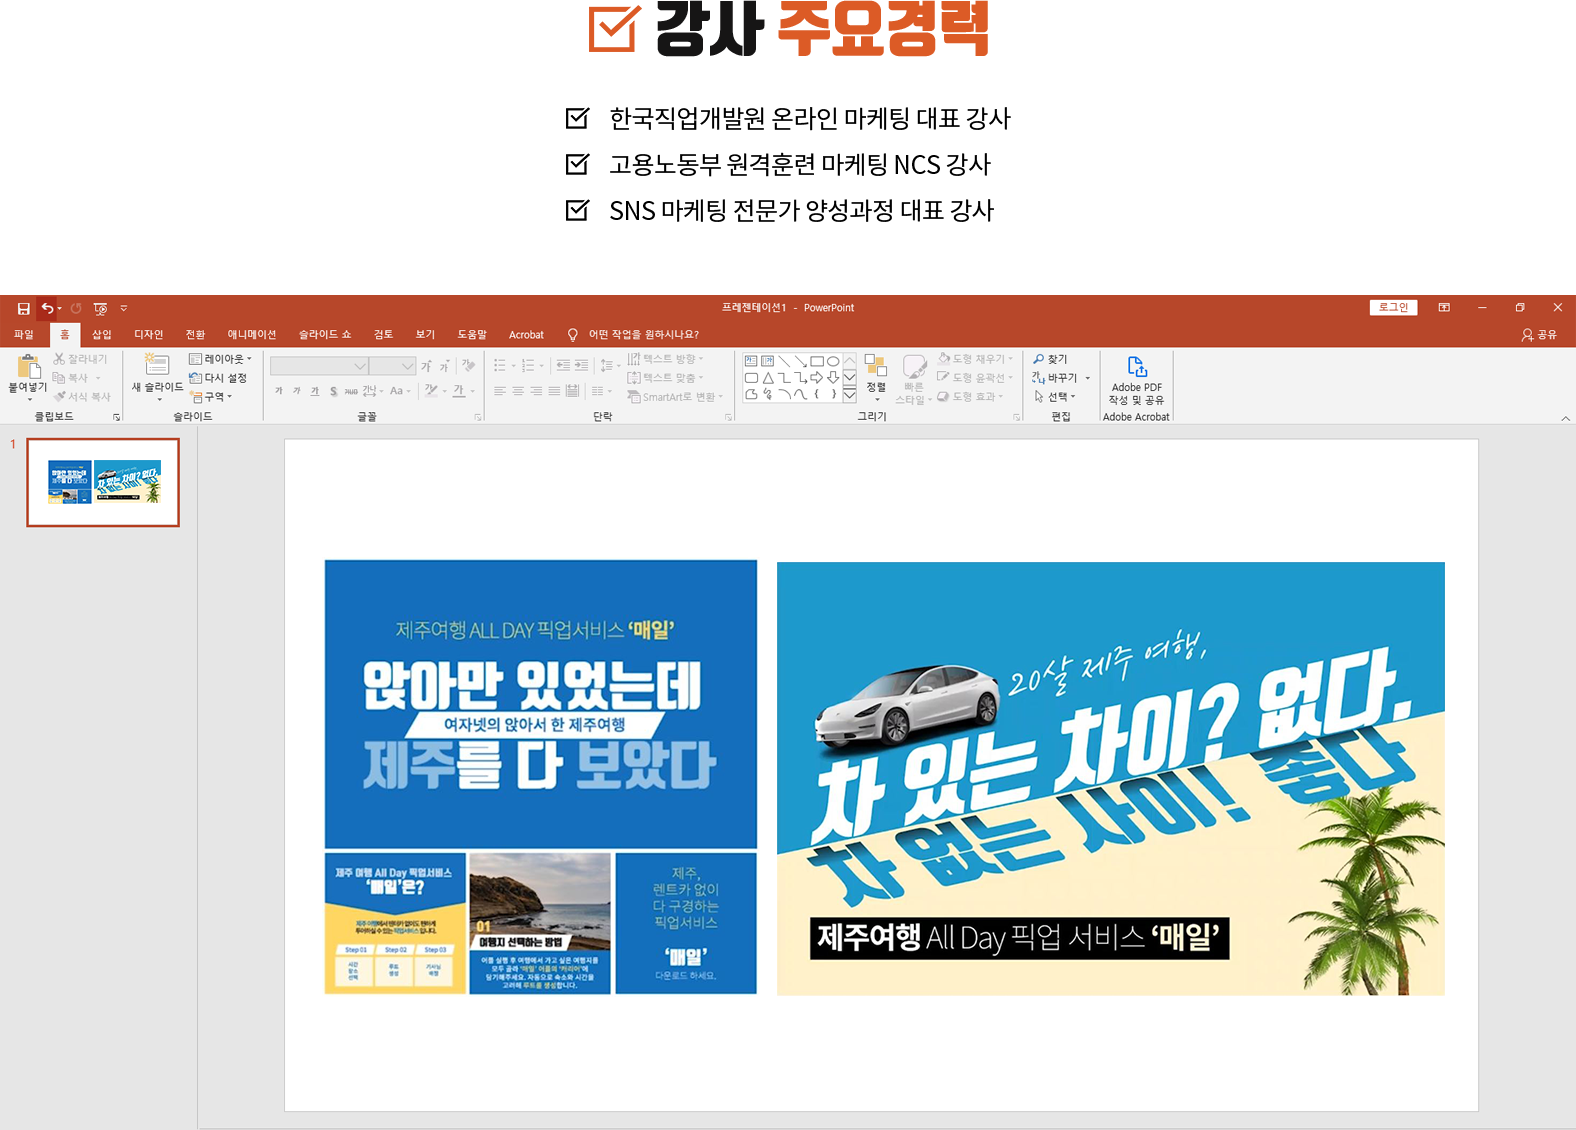Open the 전환 tab

(195, 334)
